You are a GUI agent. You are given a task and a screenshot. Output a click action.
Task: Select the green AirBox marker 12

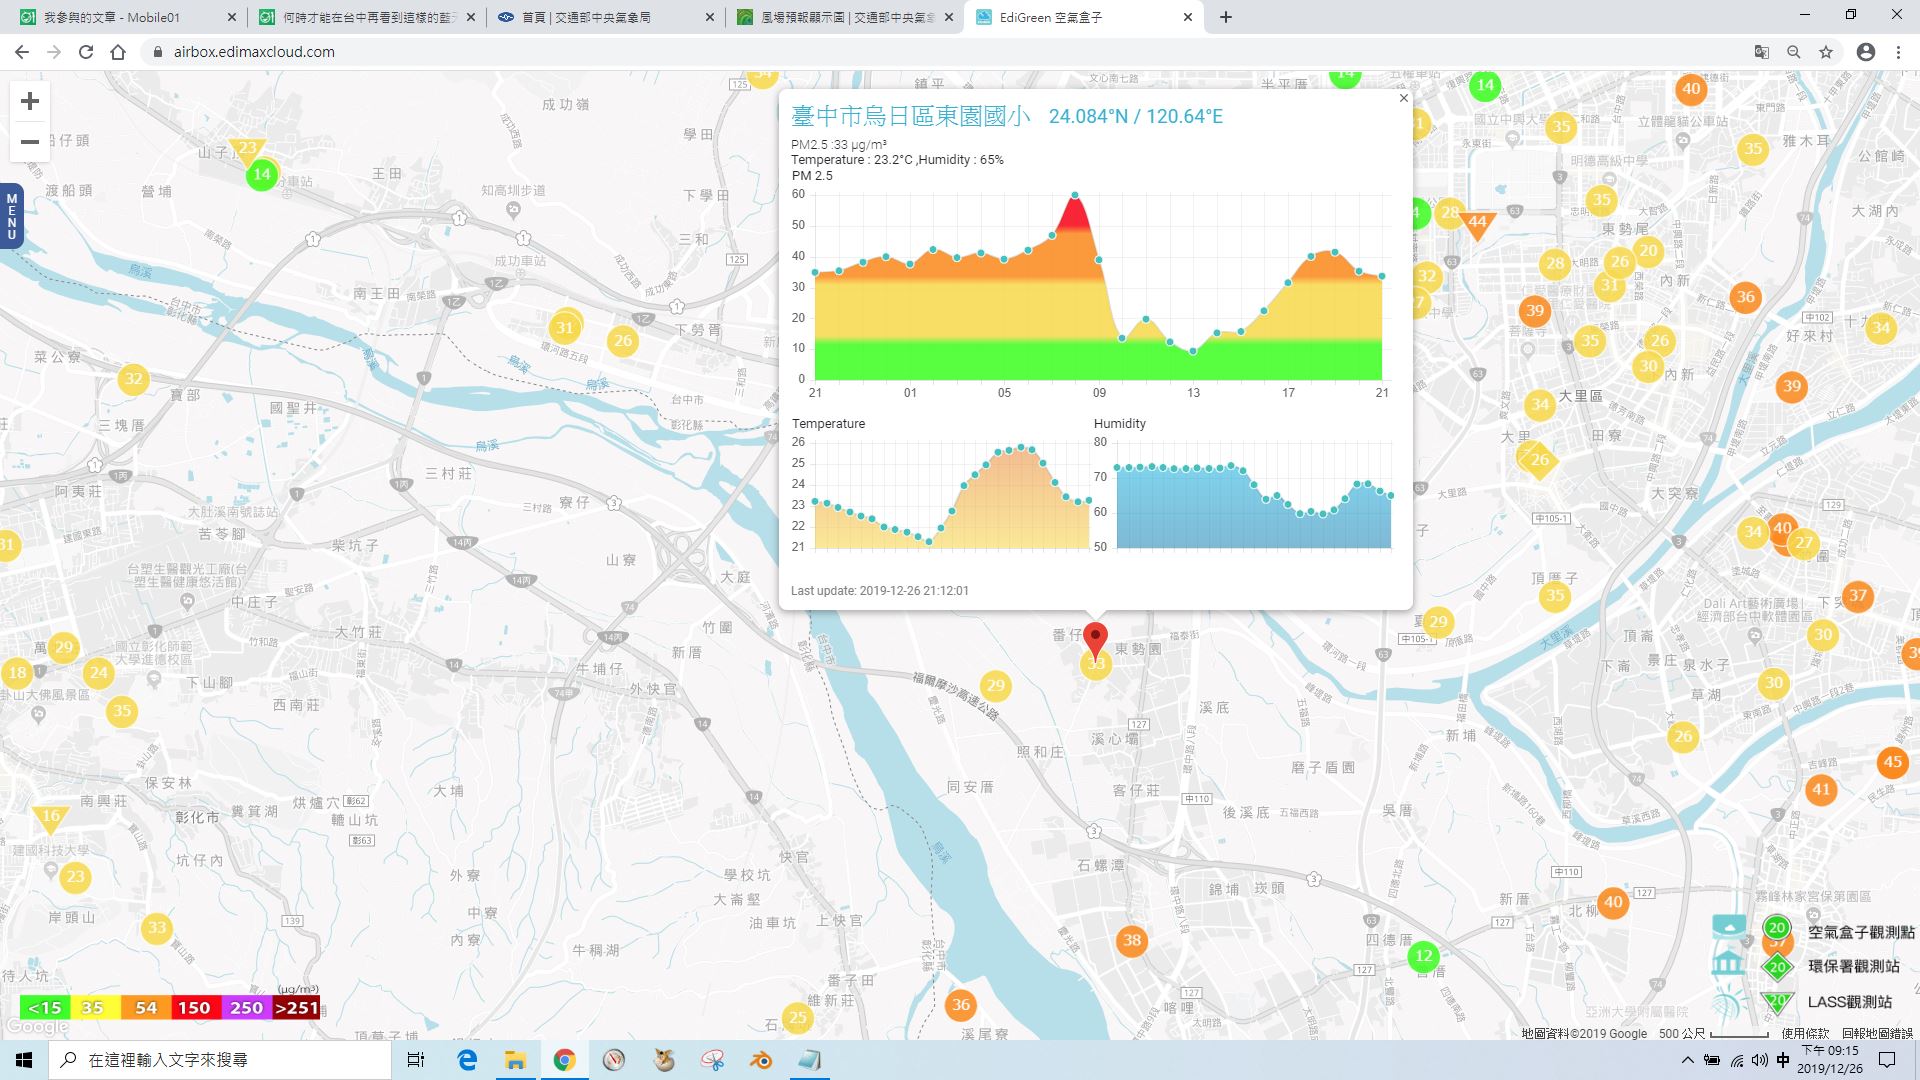[1424, 955]
